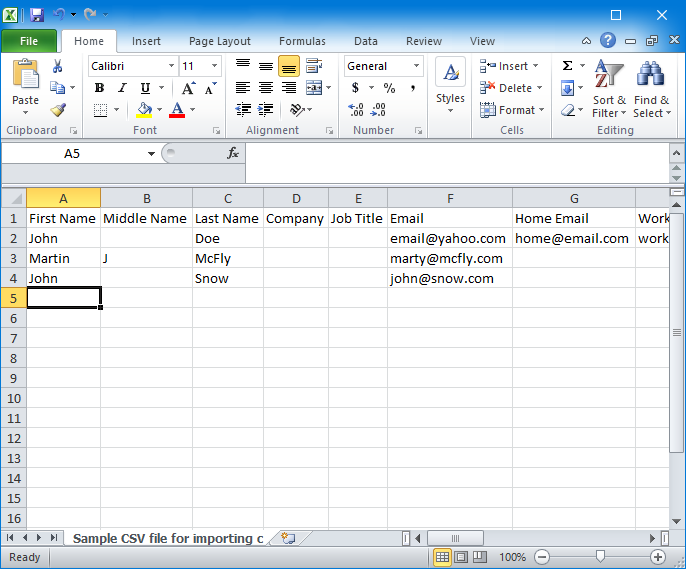Open the Calibri font name dropdown

(x=172, y=66)
